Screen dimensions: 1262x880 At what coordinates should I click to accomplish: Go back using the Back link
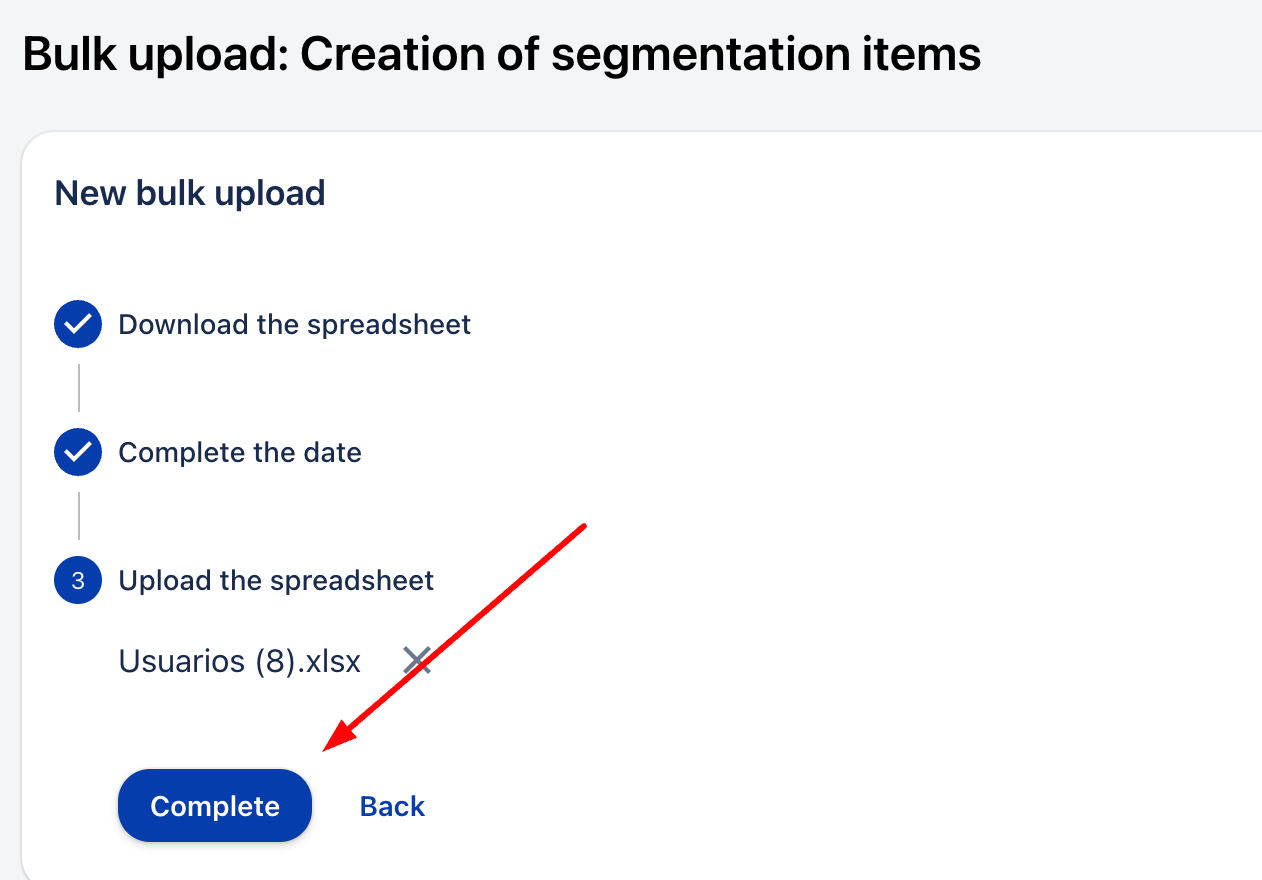point(392,807)
